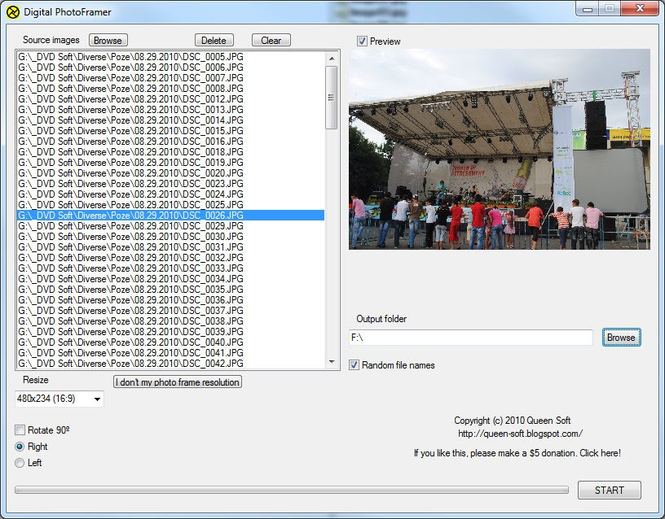Select DSC_0005.JPG in the source list
The width and height of the screenshot is (665, 519).
pos(130,58)
